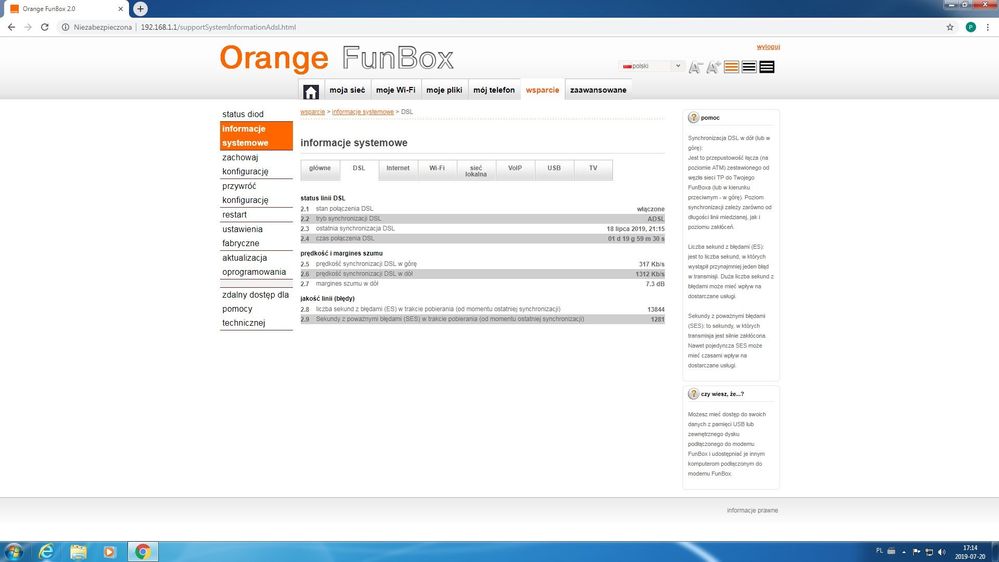
Task: Click the Orange FunBox logo
Action: pos(336,59)
